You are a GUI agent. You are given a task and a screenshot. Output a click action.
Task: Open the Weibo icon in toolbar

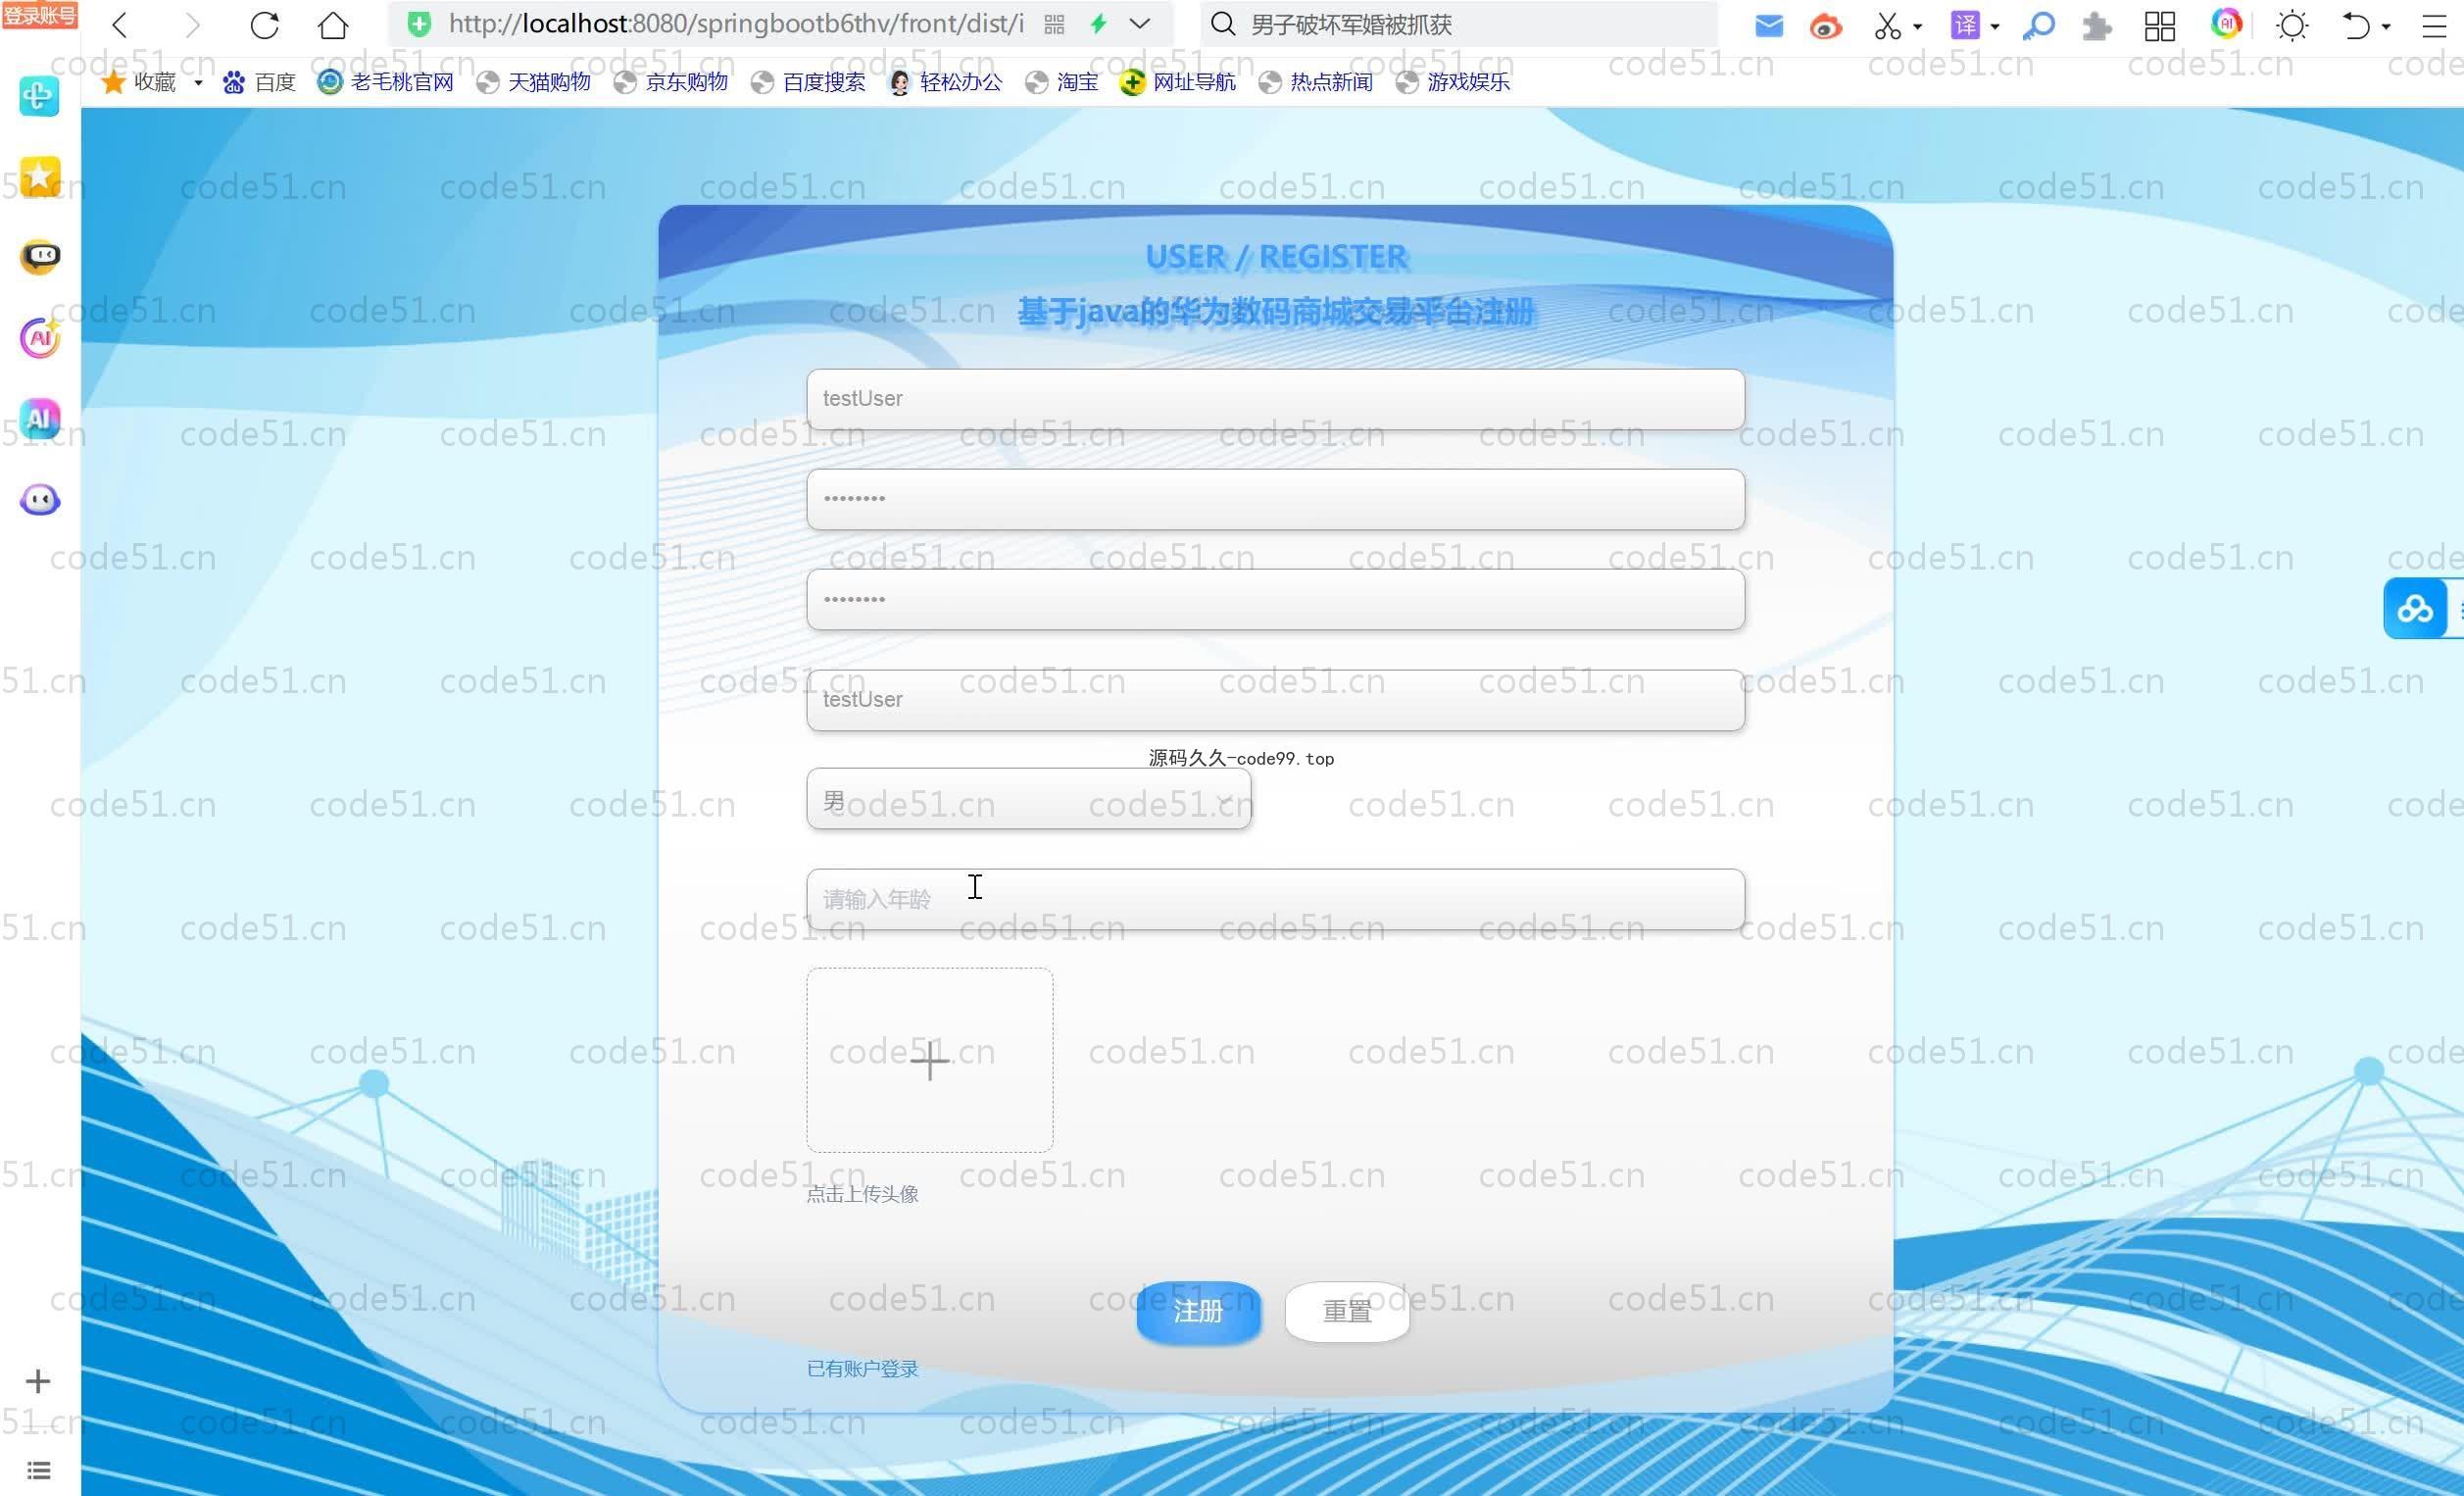click(x=1826, y=26)
